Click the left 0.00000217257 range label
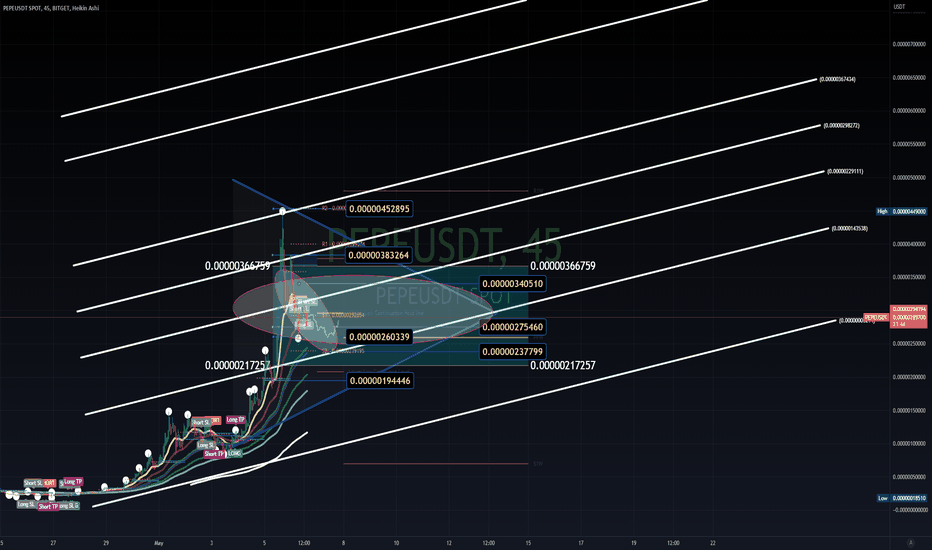This screenshot has width=932, height=550. 237,365
